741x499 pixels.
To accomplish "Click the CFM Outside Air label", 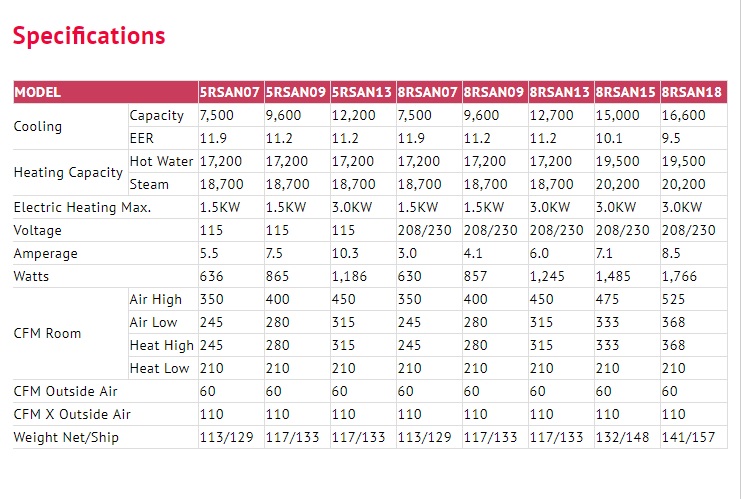I will click(x=65, y=392).
